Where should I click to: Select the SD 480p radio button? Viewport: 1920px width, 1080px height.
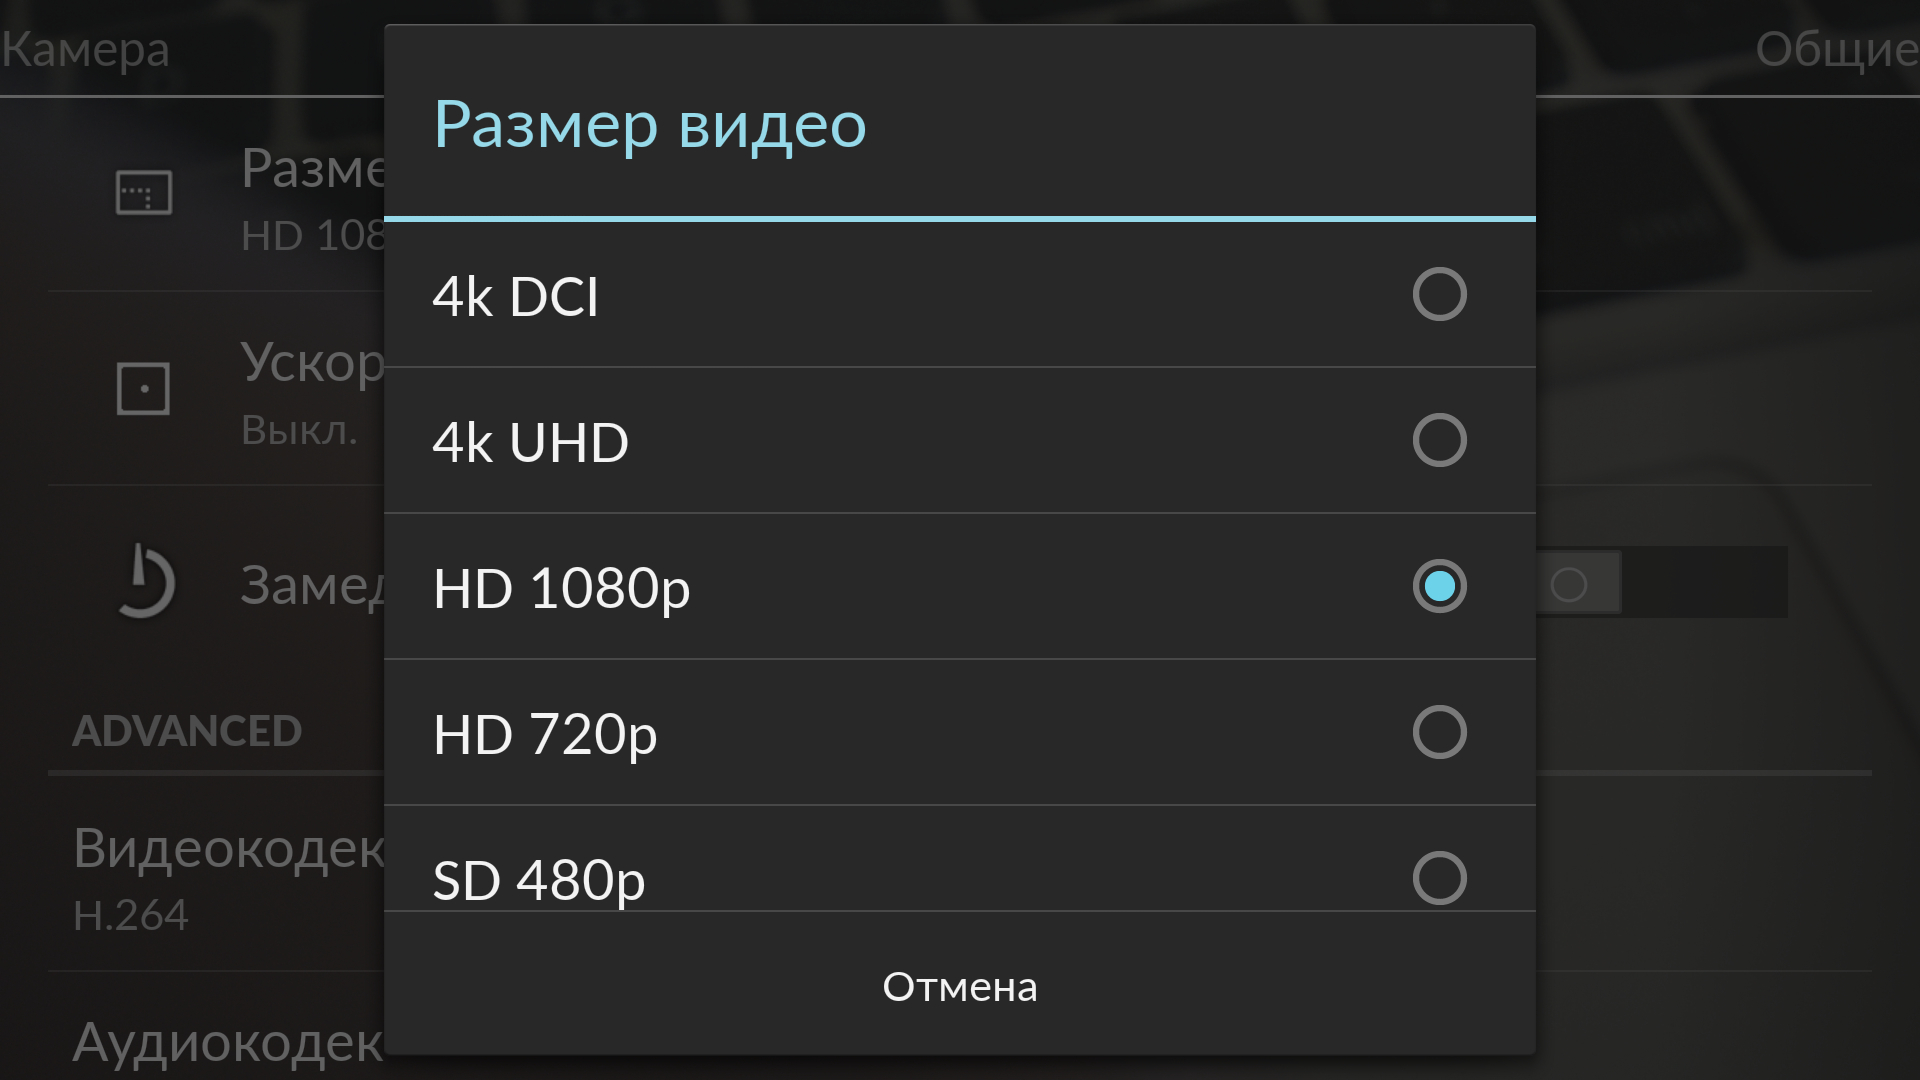click(x=1439, y=878)
